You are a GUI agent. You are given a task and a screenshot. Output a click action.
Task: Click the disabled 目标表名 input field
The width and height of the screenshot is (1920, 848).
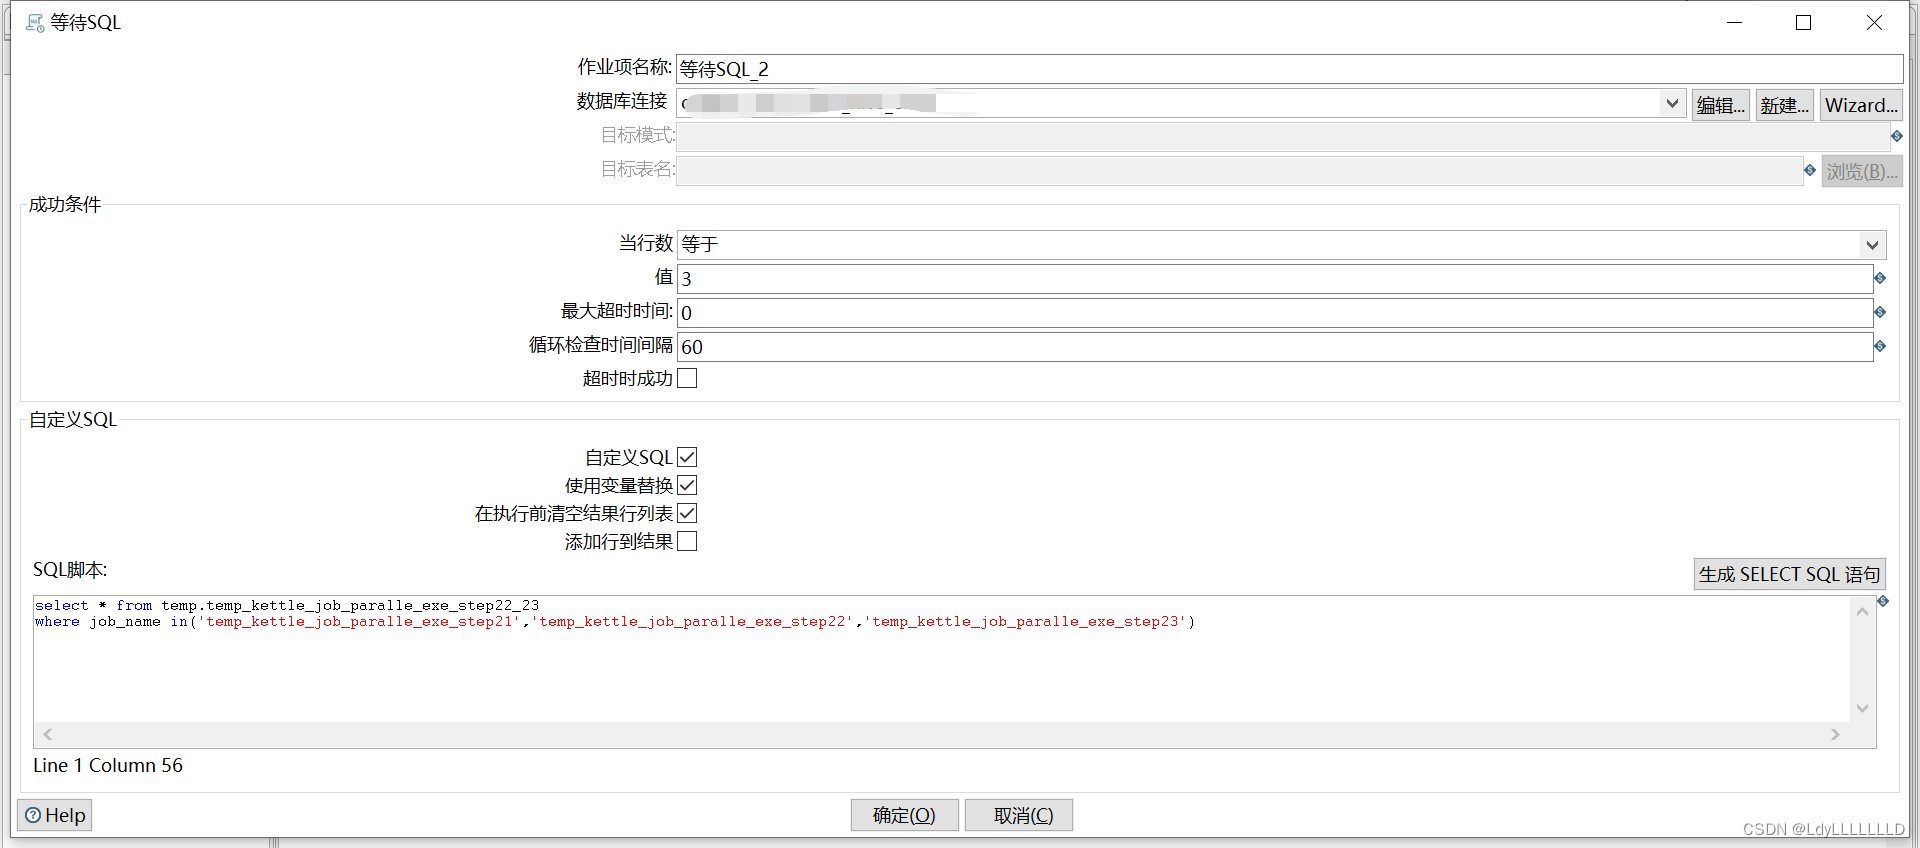(1240, 170)
